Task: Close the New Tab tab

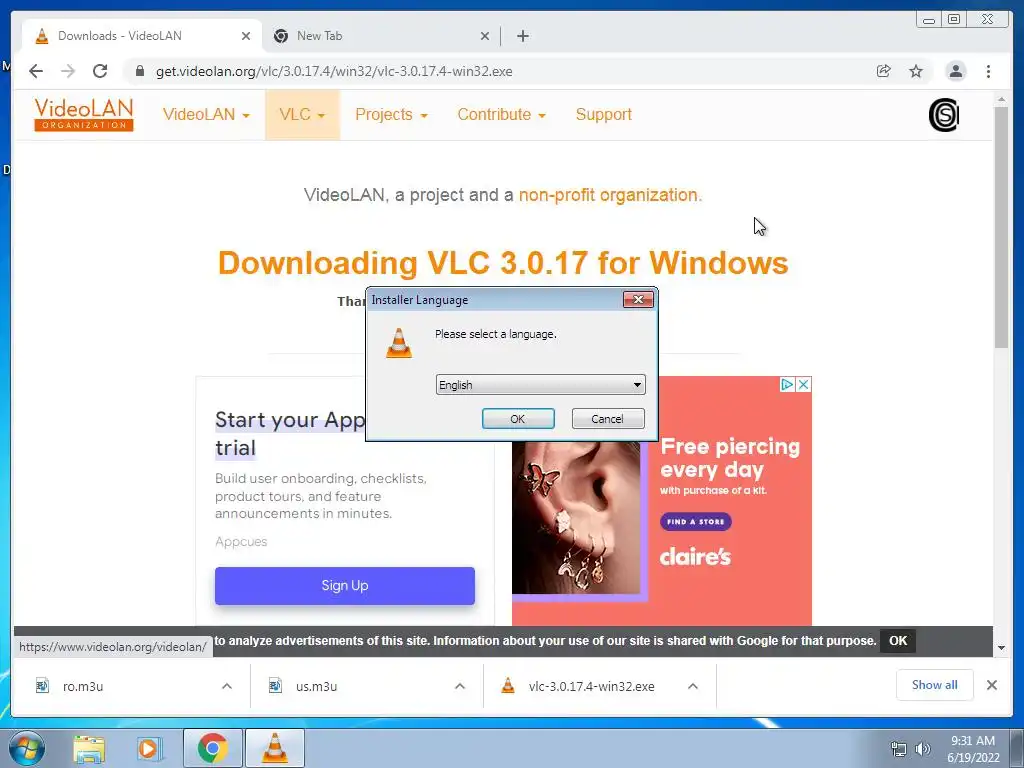Action: click(485, 36)
